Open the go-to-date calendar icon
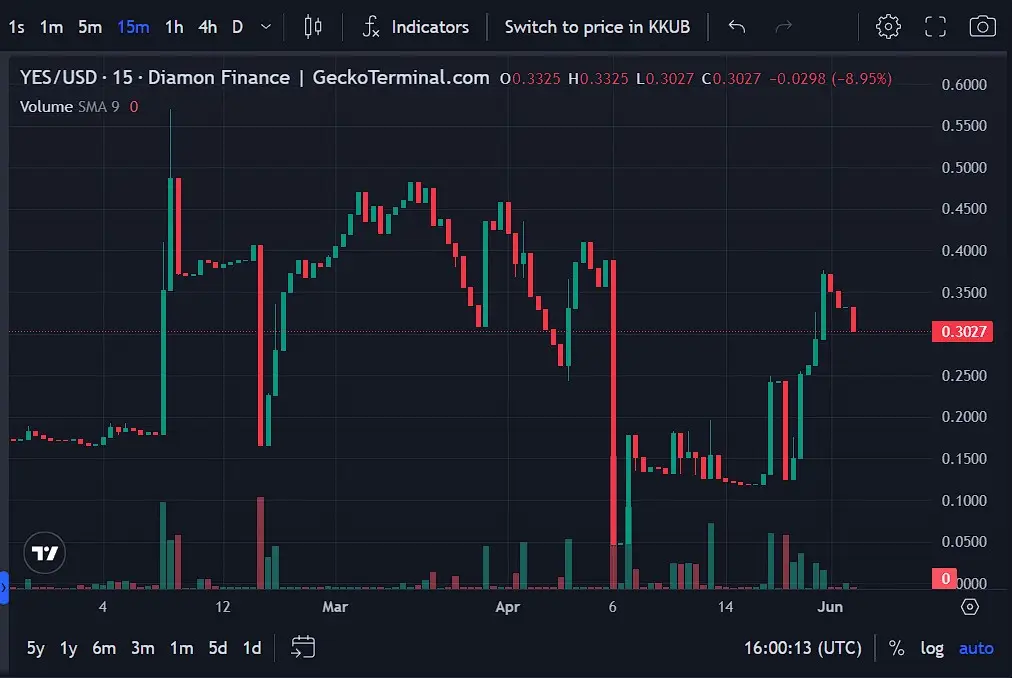 point(303,648)
